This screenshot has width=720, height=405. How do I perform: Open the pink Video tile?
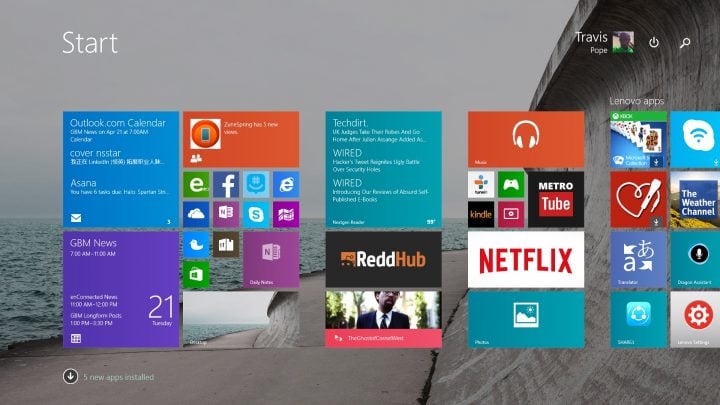coord(511,214)
